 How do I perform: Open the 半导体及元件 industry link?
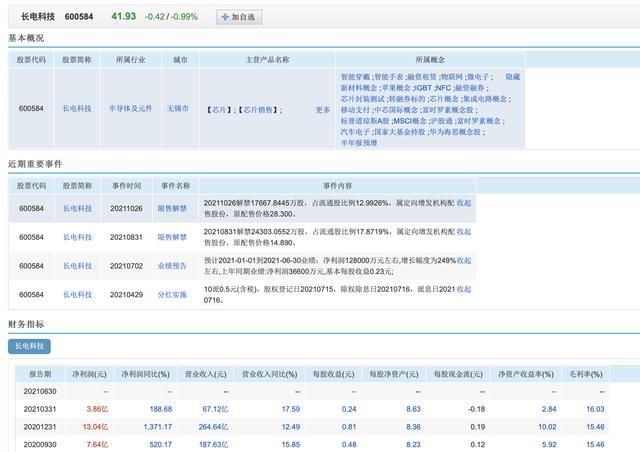tap(130, 108)
